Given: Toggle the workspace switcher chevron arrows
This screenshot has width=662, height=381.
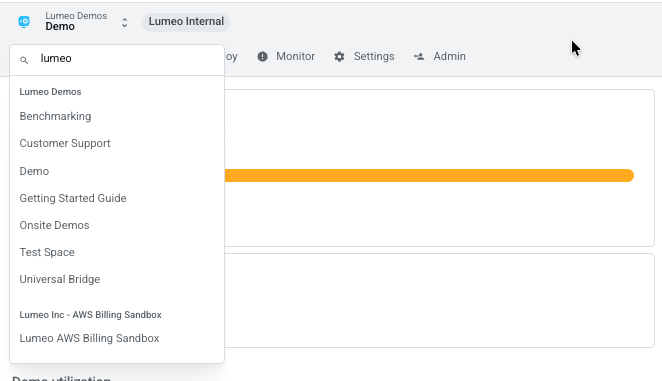Looking at the screenshot, I should [x=125, y=22].
